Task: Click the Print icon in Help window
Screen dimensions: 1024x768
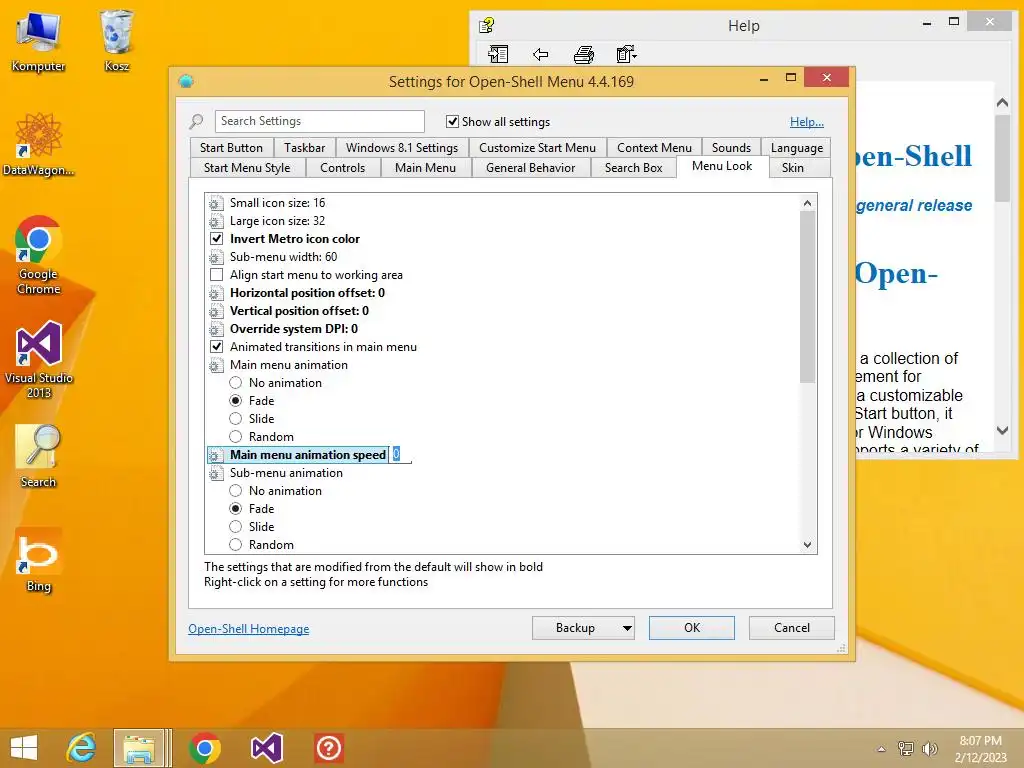Action: (x=583, y=54)
